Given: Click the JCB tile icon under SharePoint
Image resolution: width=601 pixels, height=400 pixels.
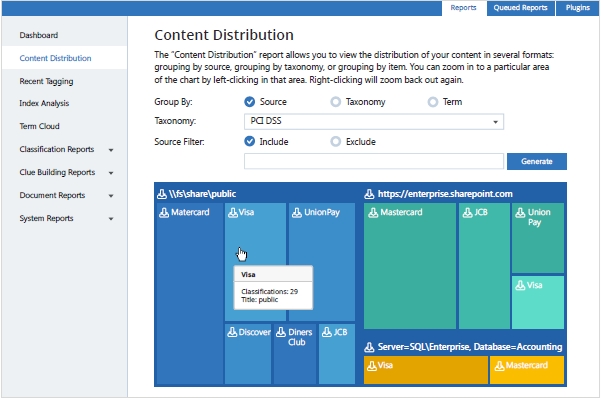Looking at the screenshot, I should click(x=468, y=212).
